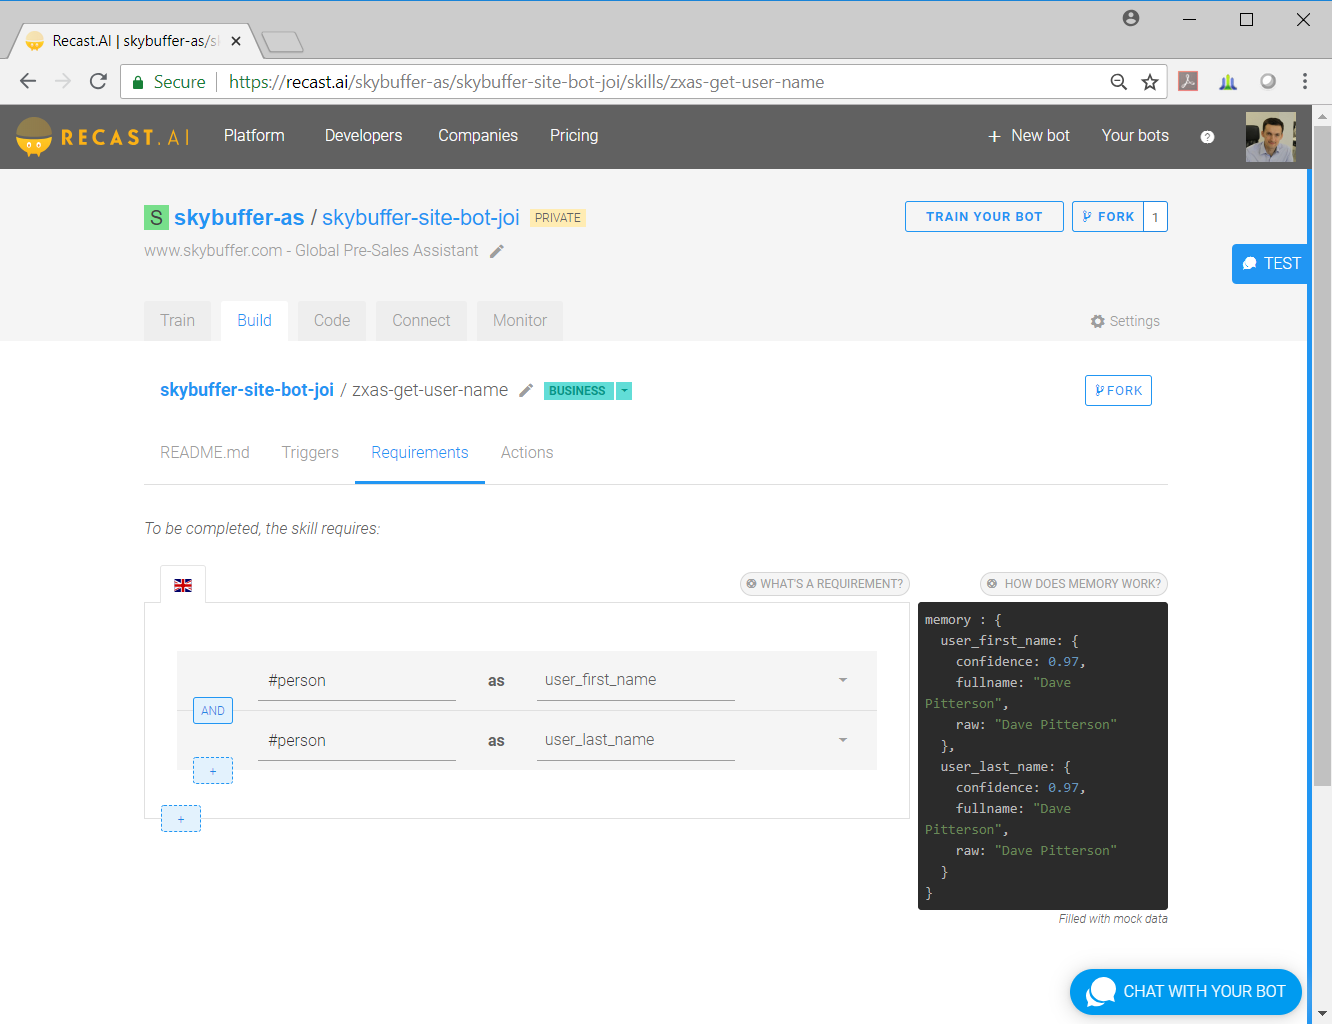1332x1024 pixels.
Task: Click the PDF extension icon
Action: 1188,82
